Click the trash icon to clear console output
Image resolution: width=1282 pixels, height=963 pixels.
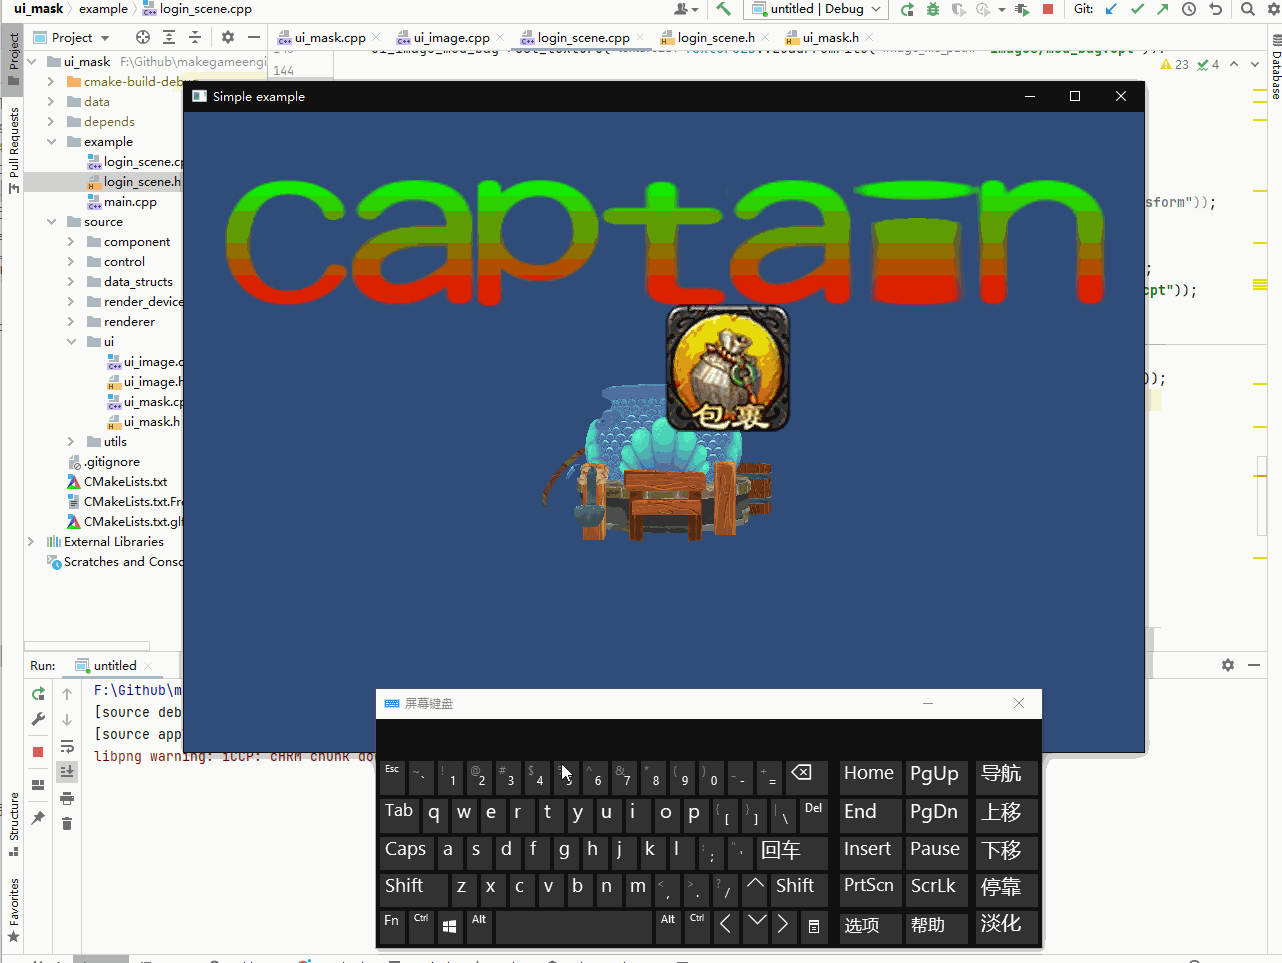pyautogui.click(x=67, y=823)
